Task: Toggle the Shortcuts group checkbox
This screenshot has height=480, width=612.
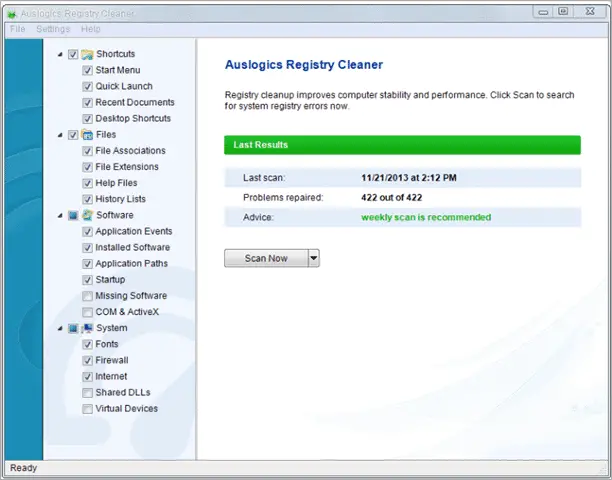Action: (73, 54)
